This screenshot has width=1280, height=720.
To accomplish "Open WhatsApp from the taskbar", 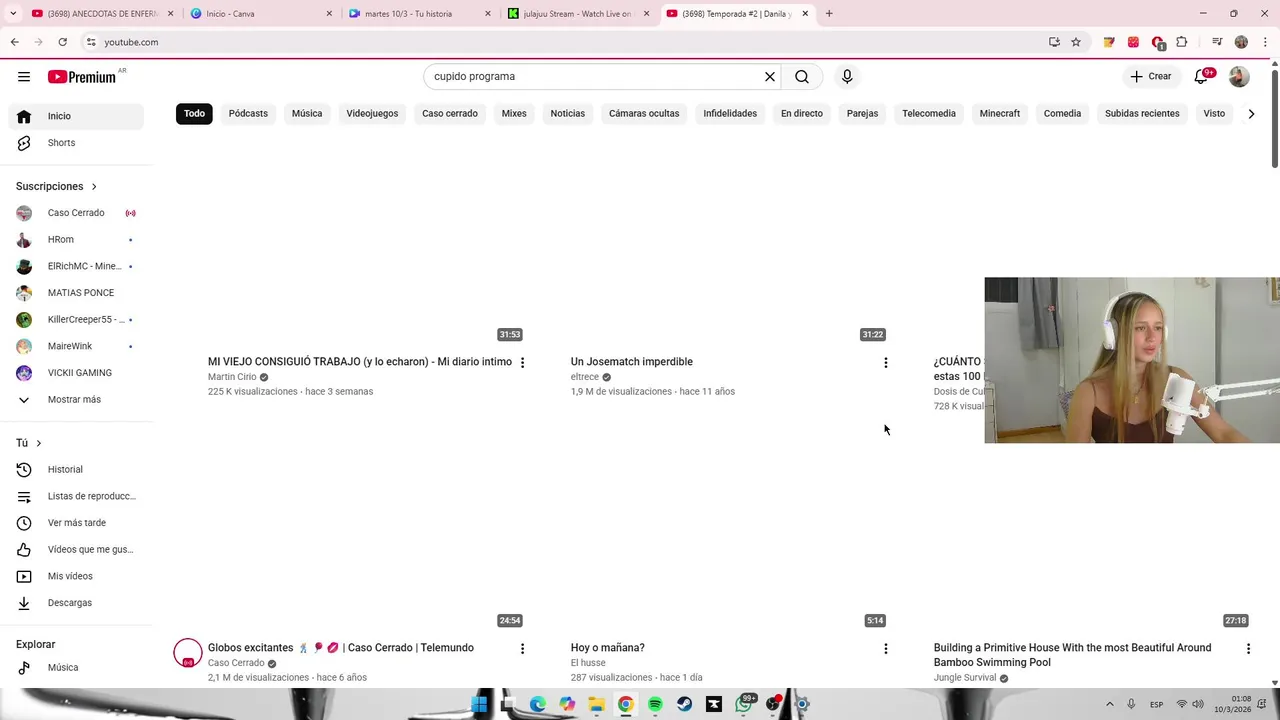I will click(x=743, y=704).
